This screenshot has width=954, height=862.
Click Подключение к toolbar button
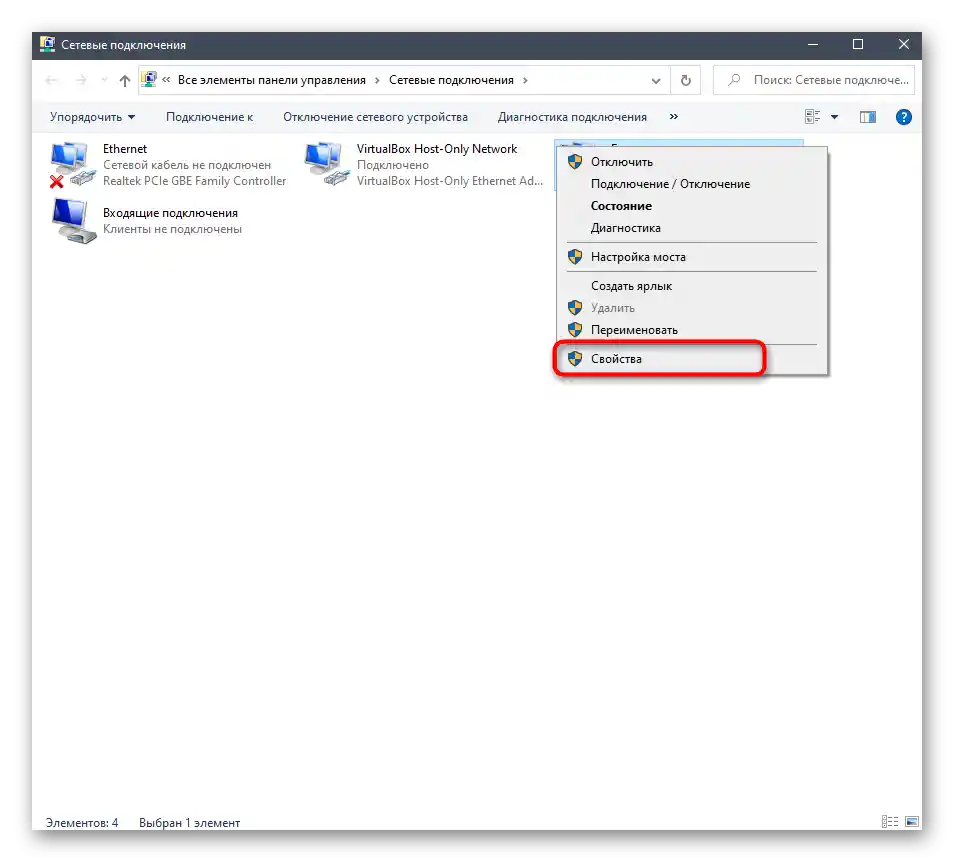point(209,117)
